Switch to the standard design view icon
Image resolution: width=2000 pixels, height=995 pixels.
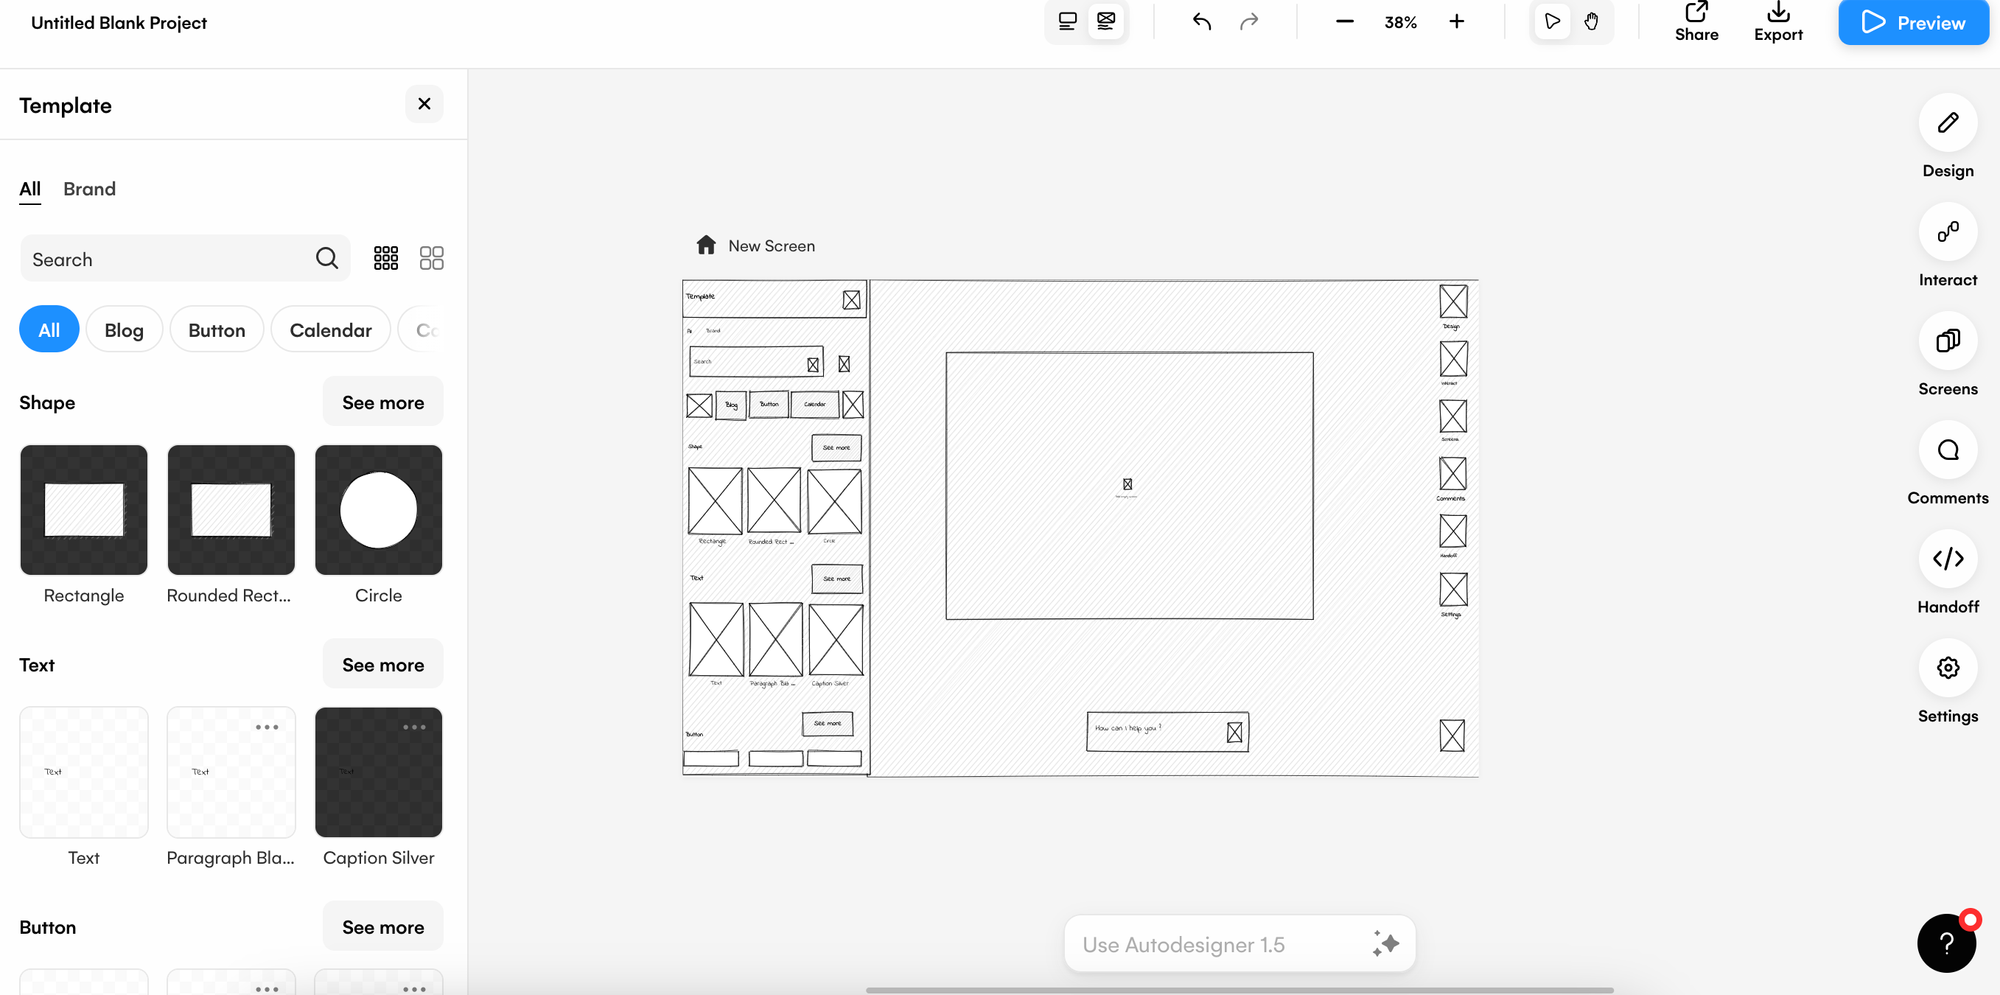[x=1068, y=21]
